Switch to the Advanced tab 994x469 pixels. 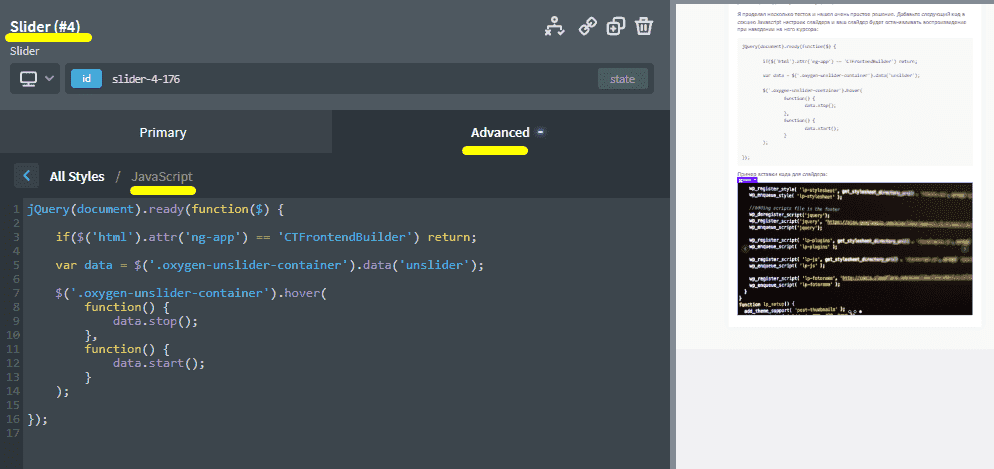[x=500, y=132]
